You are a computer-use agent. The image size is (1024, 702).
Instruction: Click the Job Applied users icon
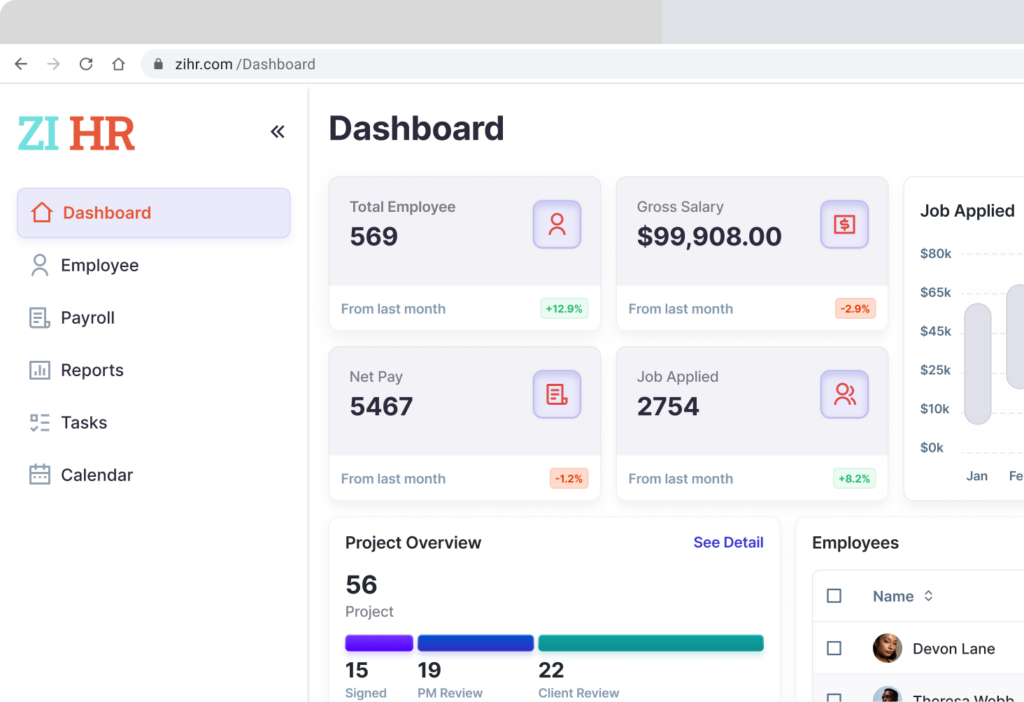[844, 394]
